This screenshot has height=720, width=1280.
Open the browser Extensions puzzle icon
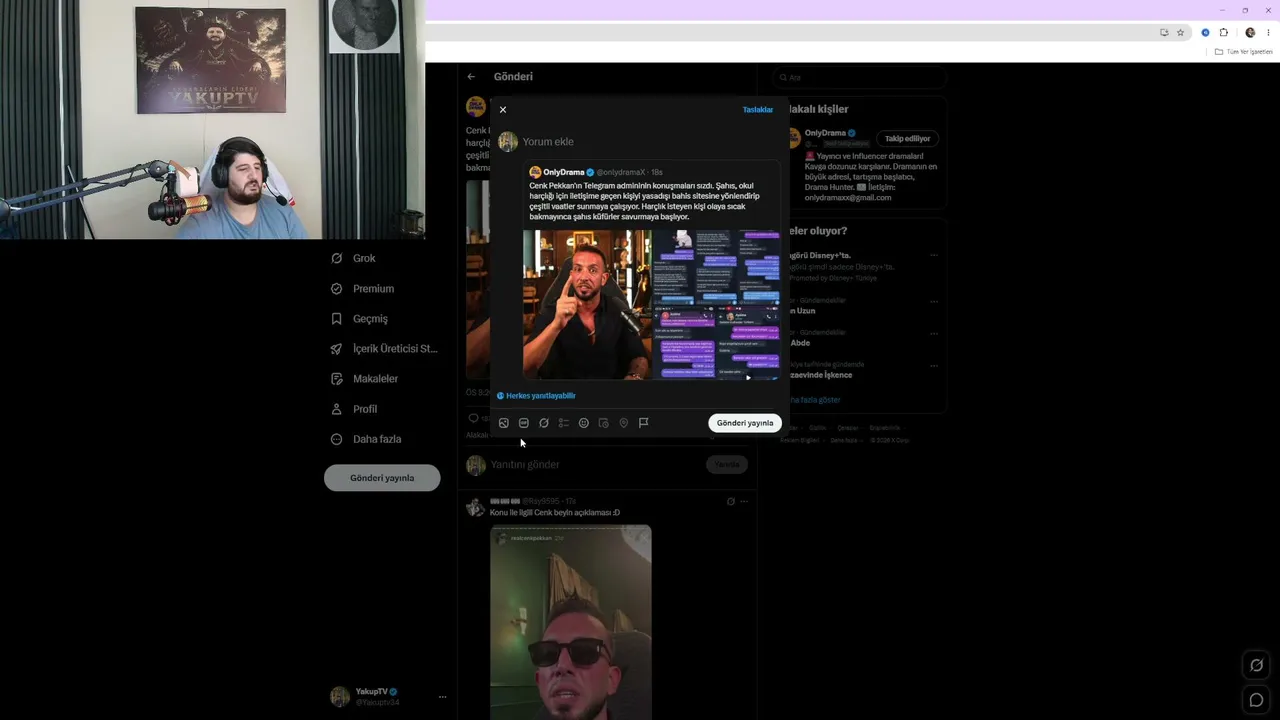pos(1223,33)
